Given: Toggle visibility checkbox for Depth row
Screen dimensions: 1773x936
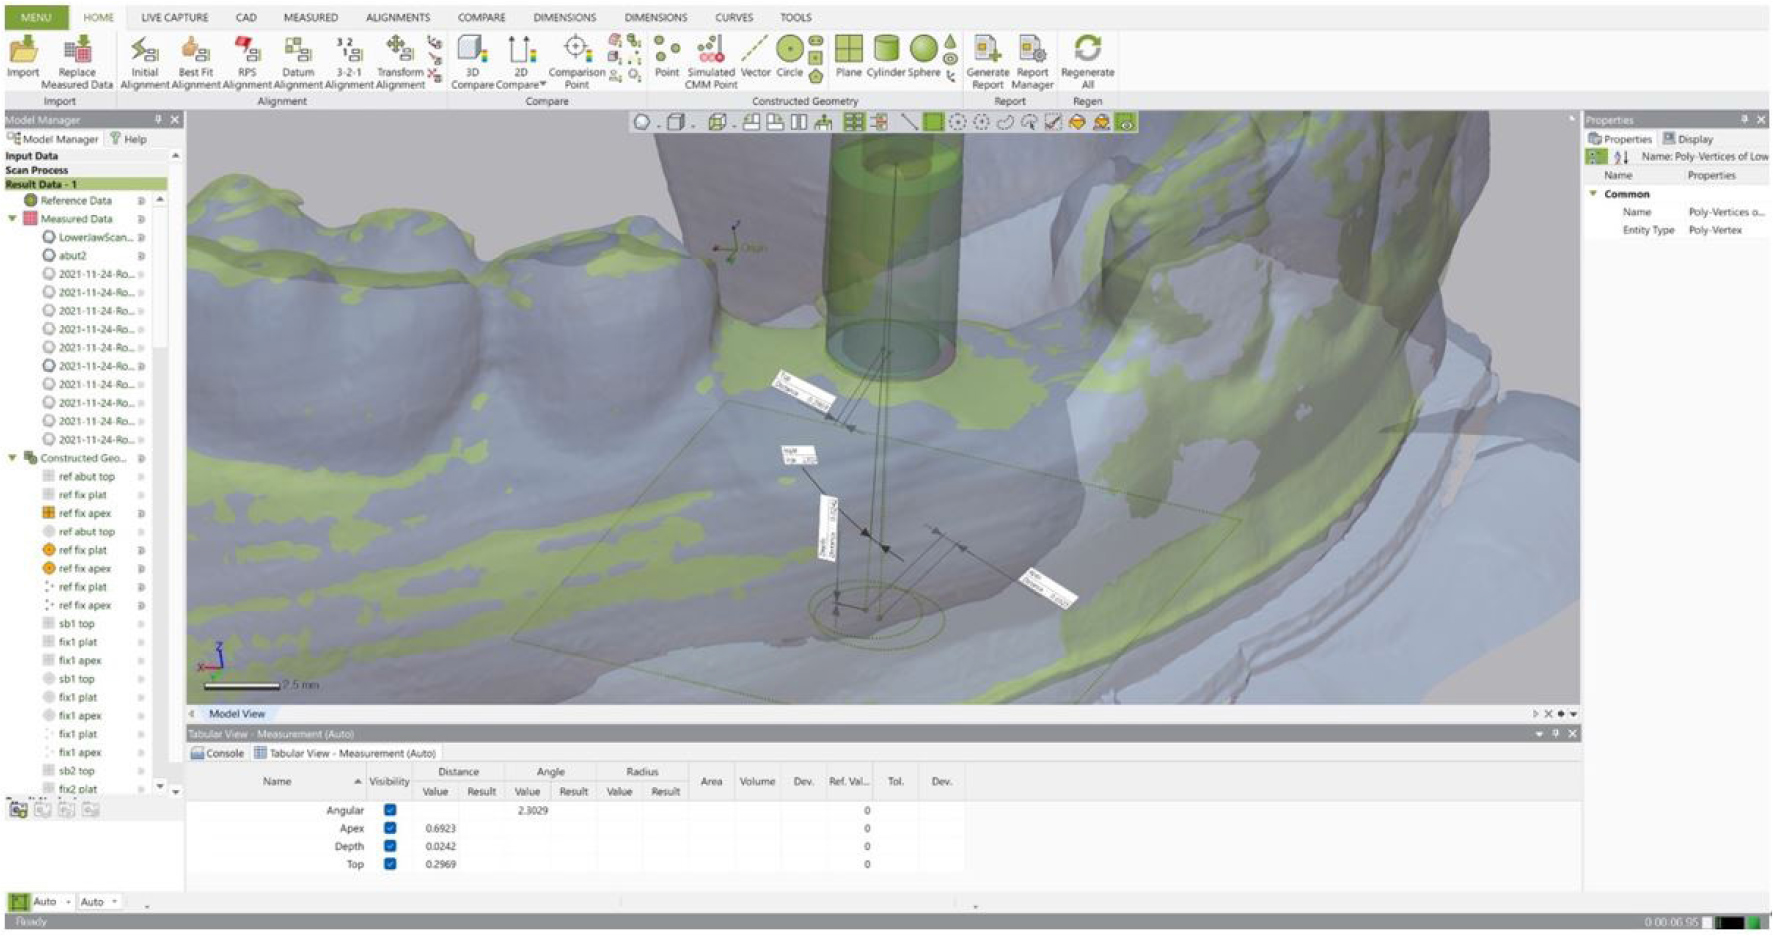Looking at the screenshot, I should (390, 846).
